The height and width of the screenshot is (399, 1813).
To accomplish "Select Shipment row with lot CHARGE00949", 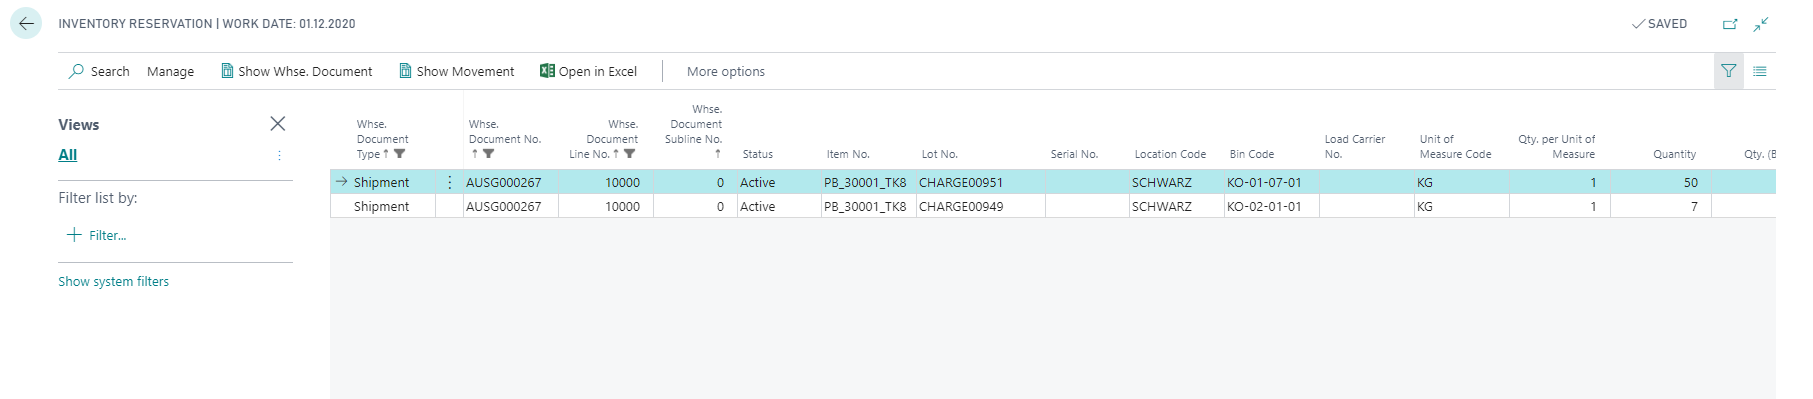I will tap(1053, 206).
